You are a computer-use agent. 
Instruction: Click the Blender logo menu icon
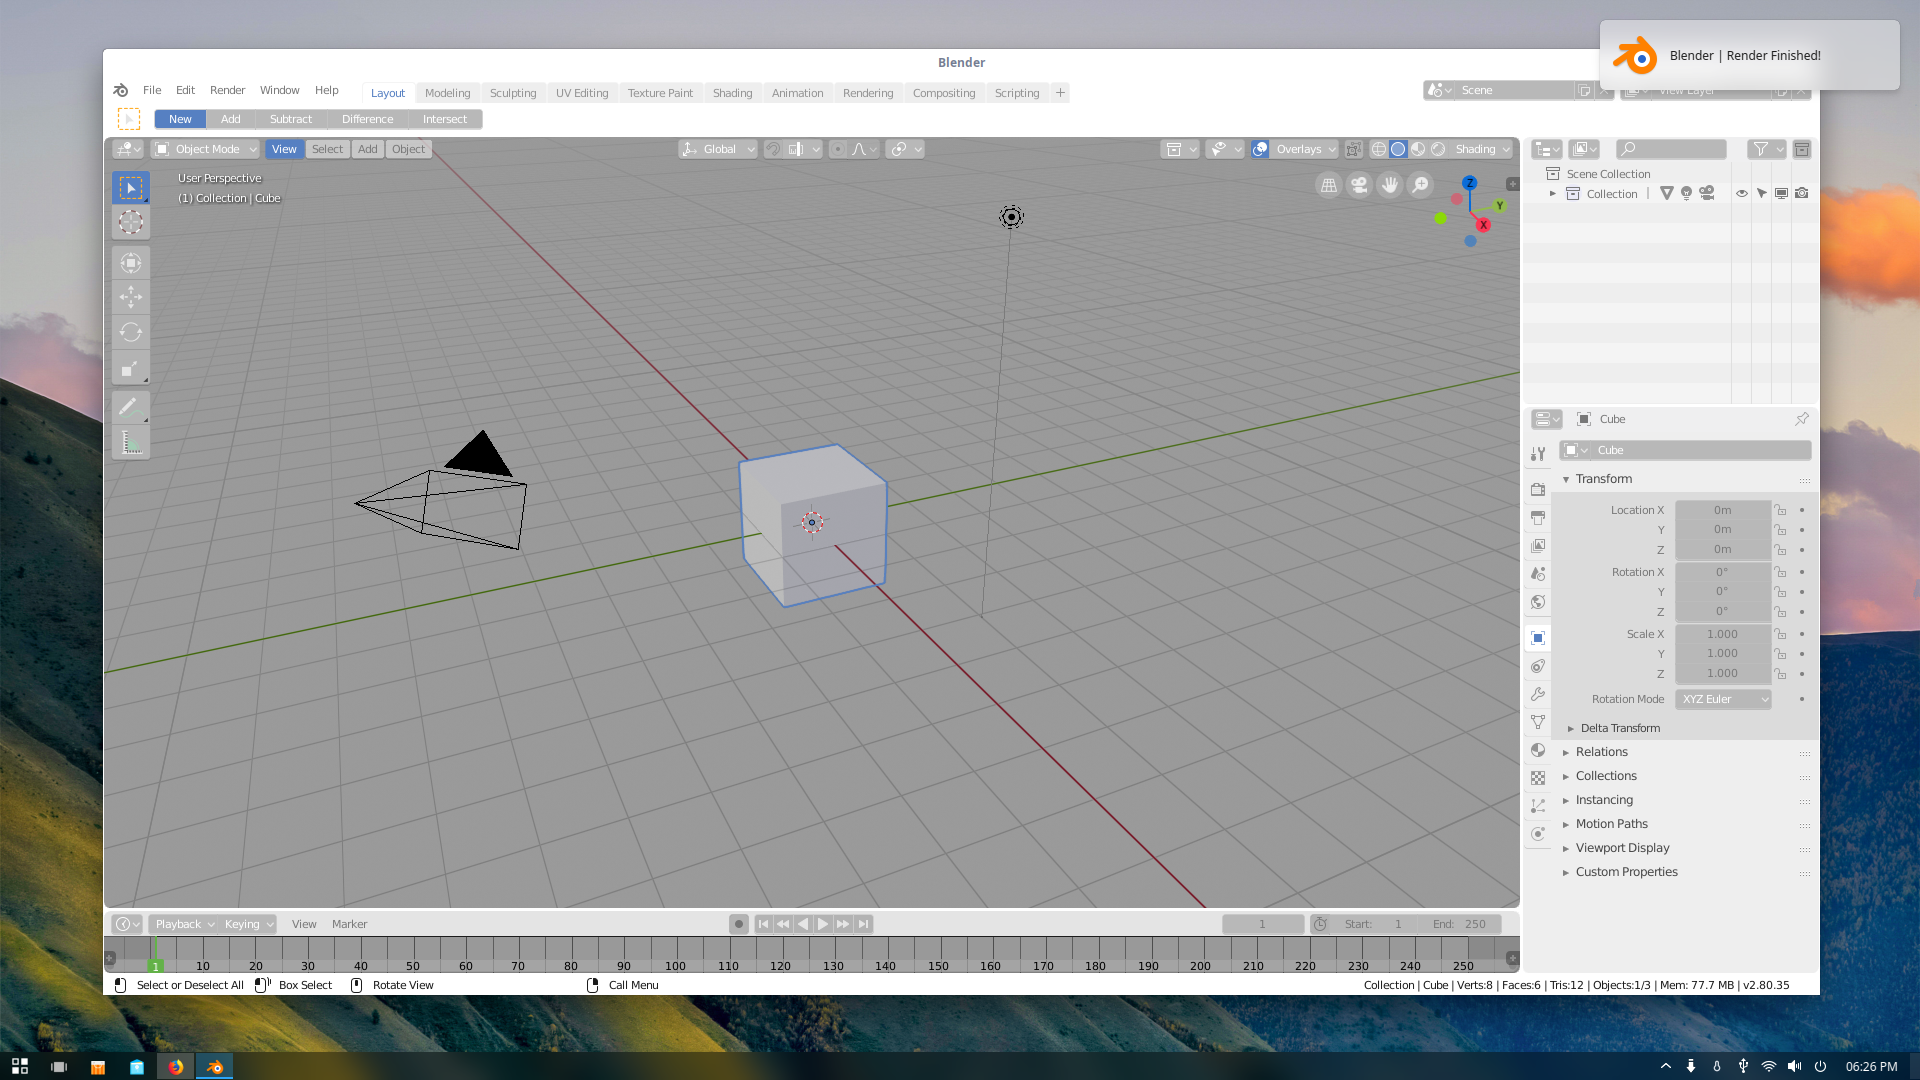pos(121,90)
